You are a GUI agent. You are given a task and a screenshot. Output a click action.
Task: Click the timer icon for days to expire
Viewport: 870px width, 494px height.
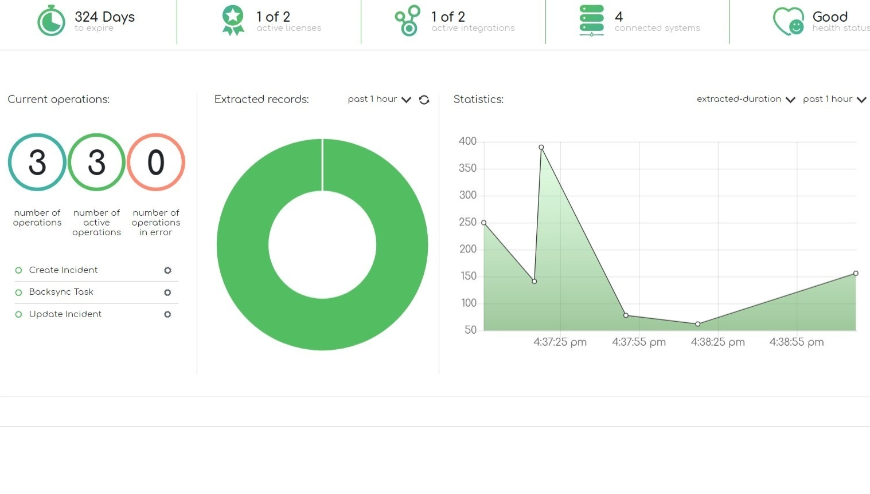[51, 21]
